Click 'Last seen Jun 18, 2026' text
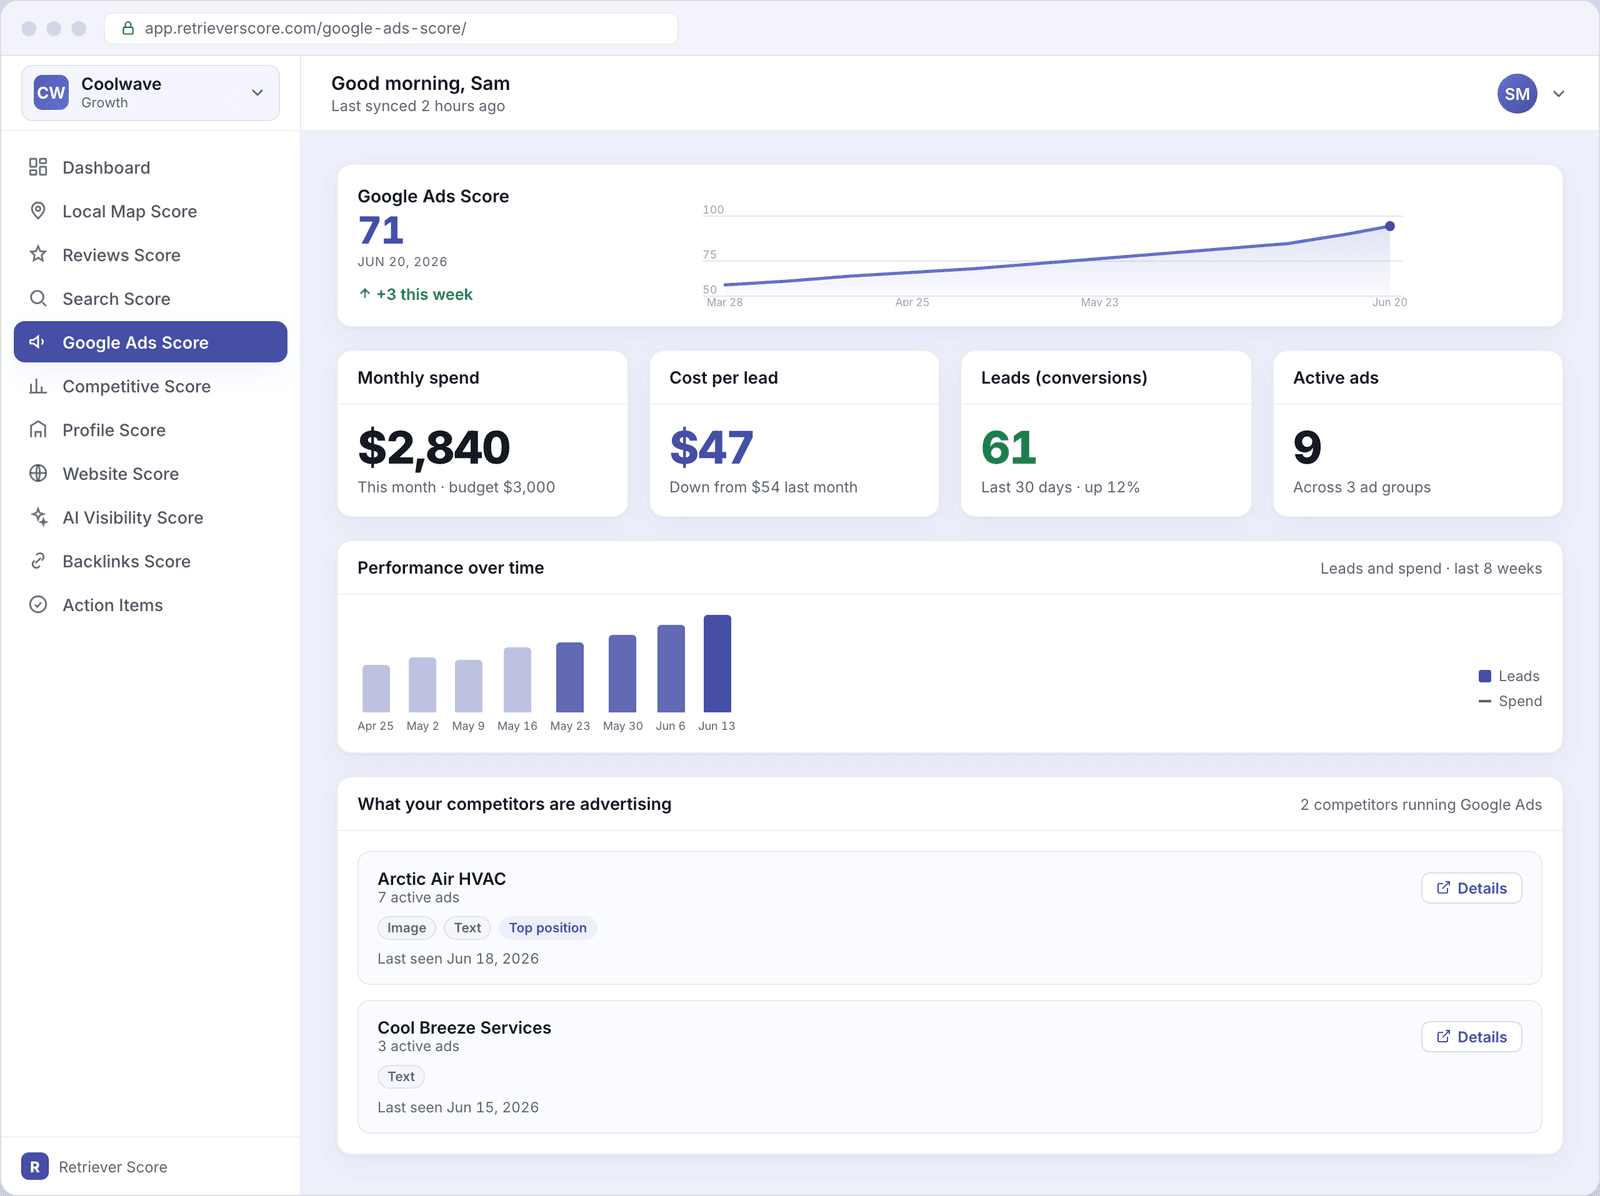This screenshot has width=1600, height=1196. click(x=458, y=958)
